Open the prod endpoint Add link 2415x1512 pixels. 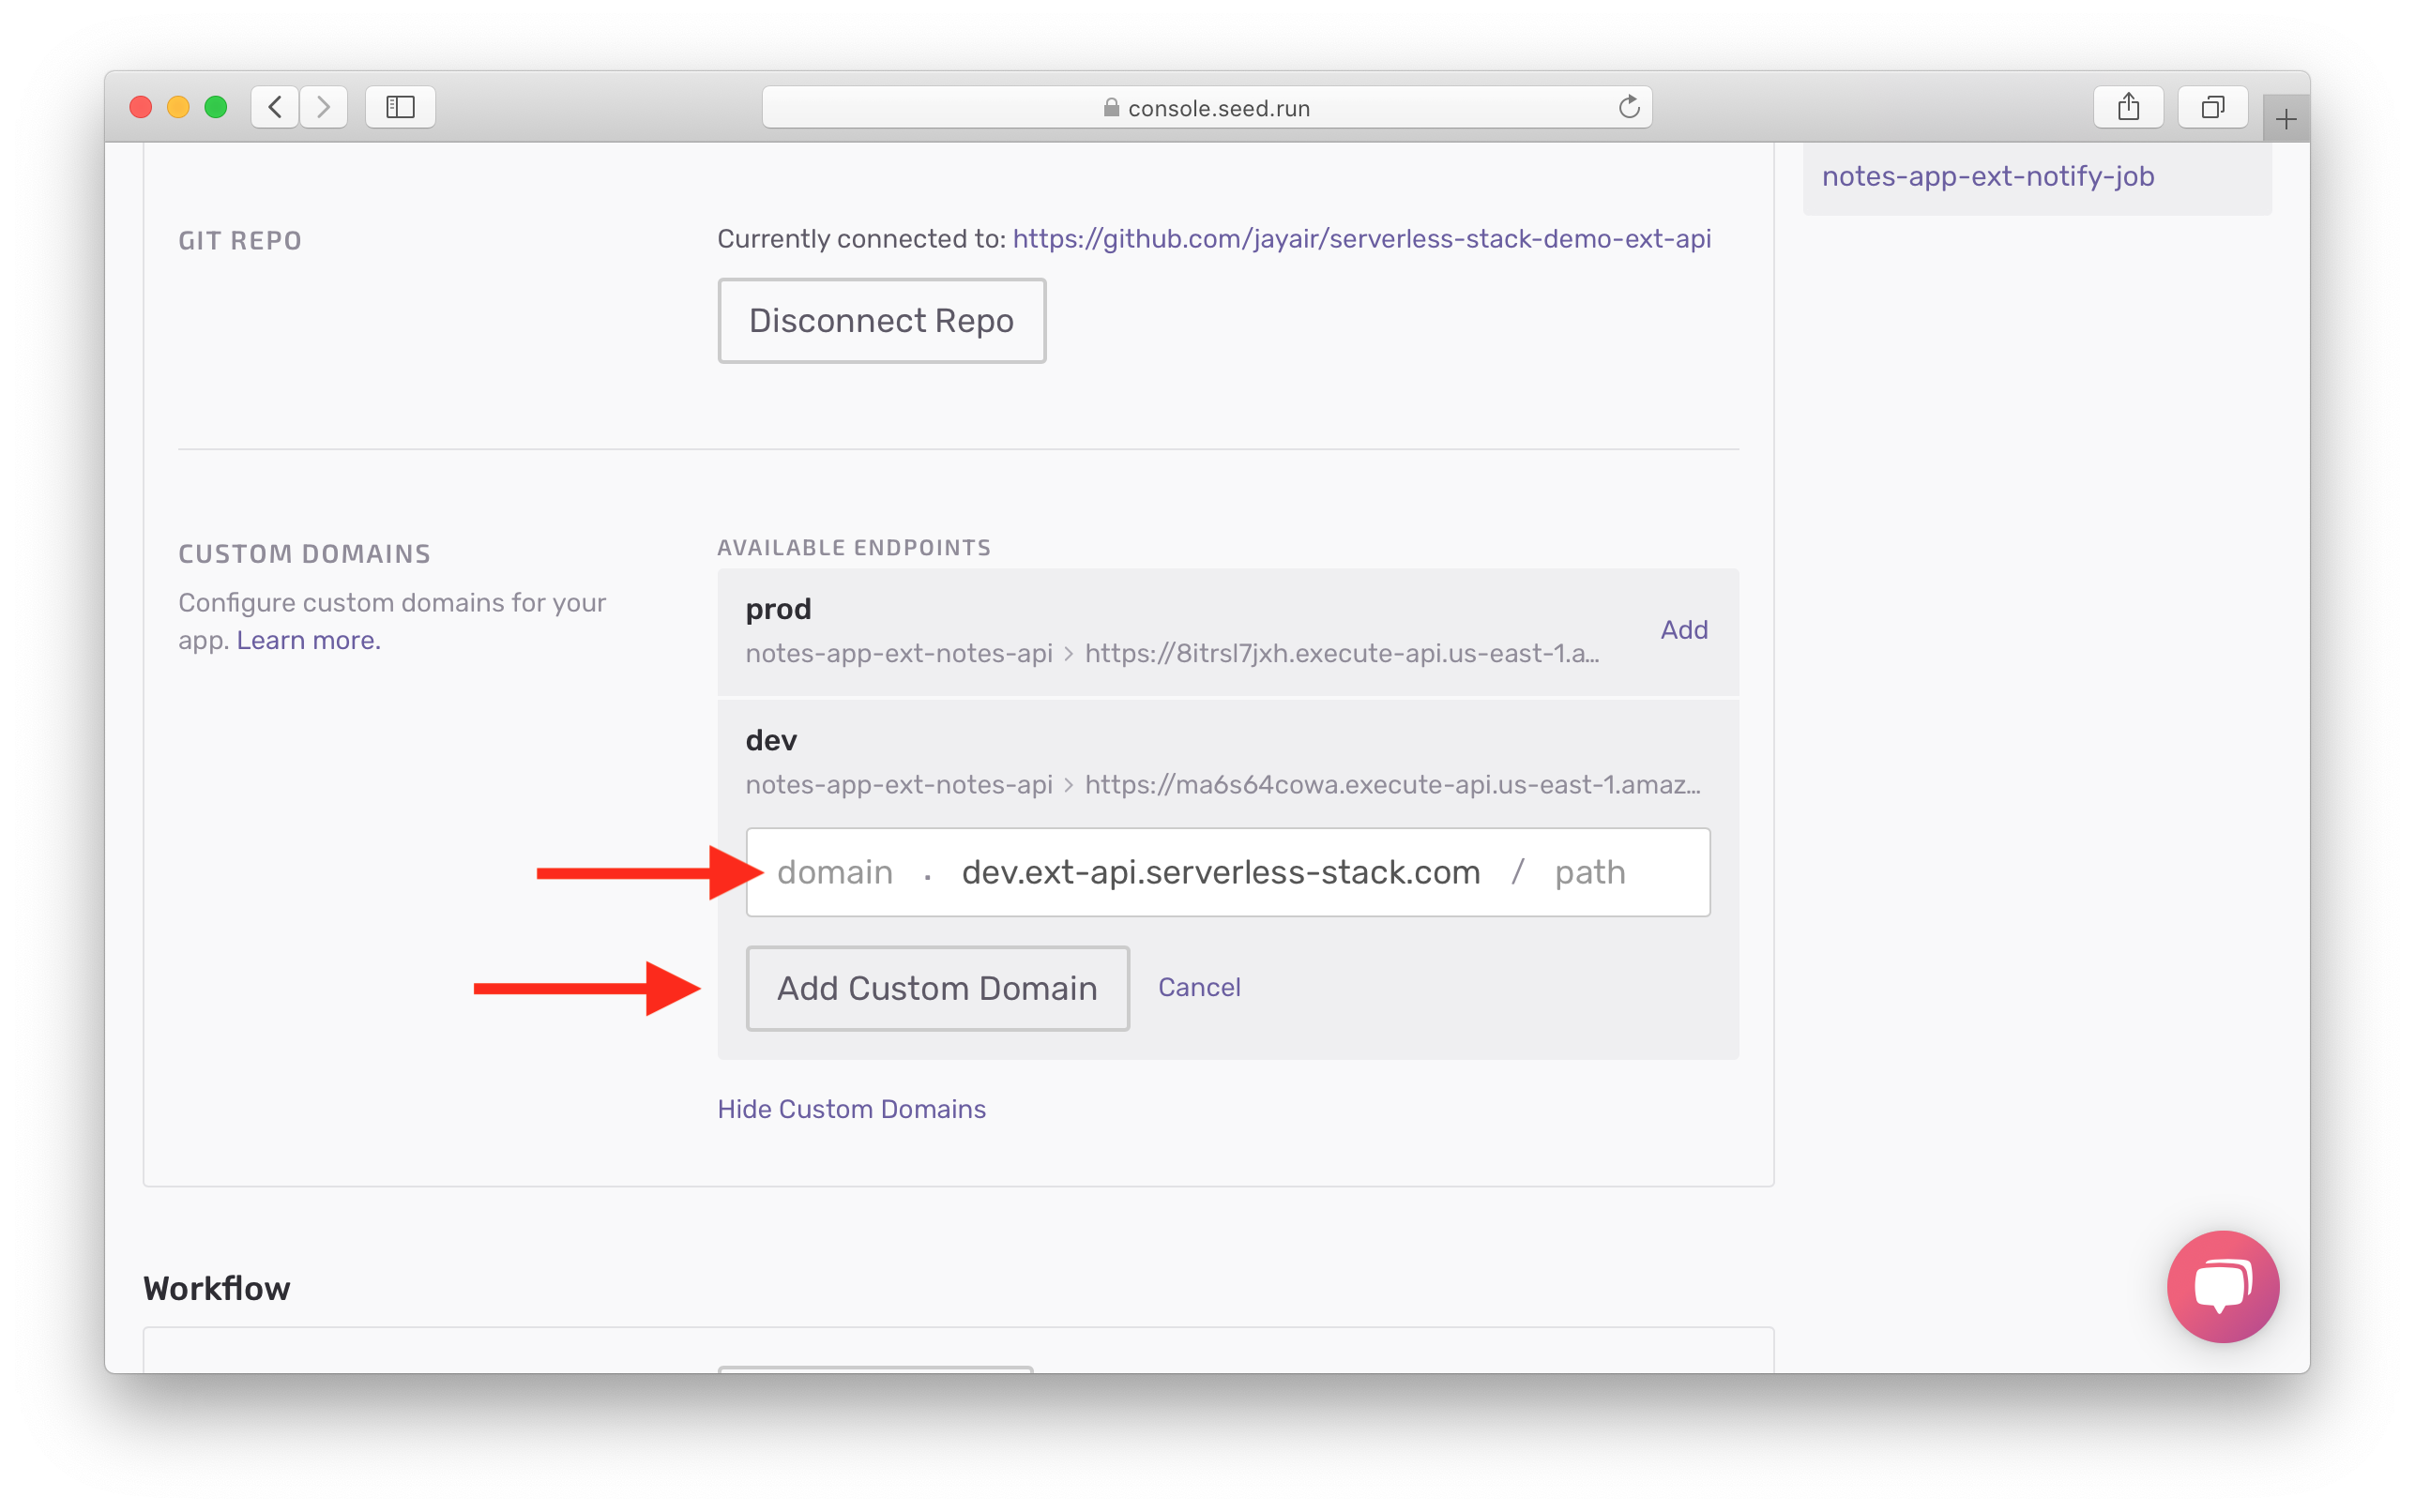pos(1681,628)
